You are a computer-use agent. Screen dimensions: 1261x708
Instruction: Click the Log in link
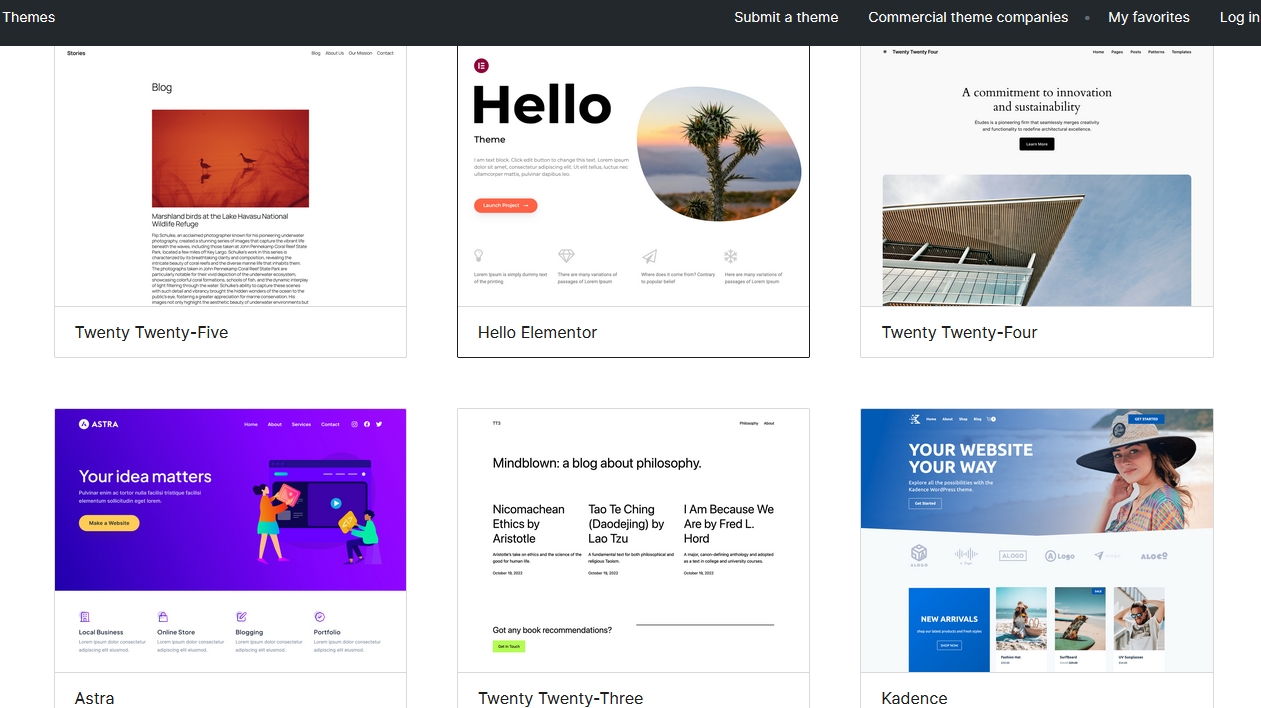(x=1239, y=17)
